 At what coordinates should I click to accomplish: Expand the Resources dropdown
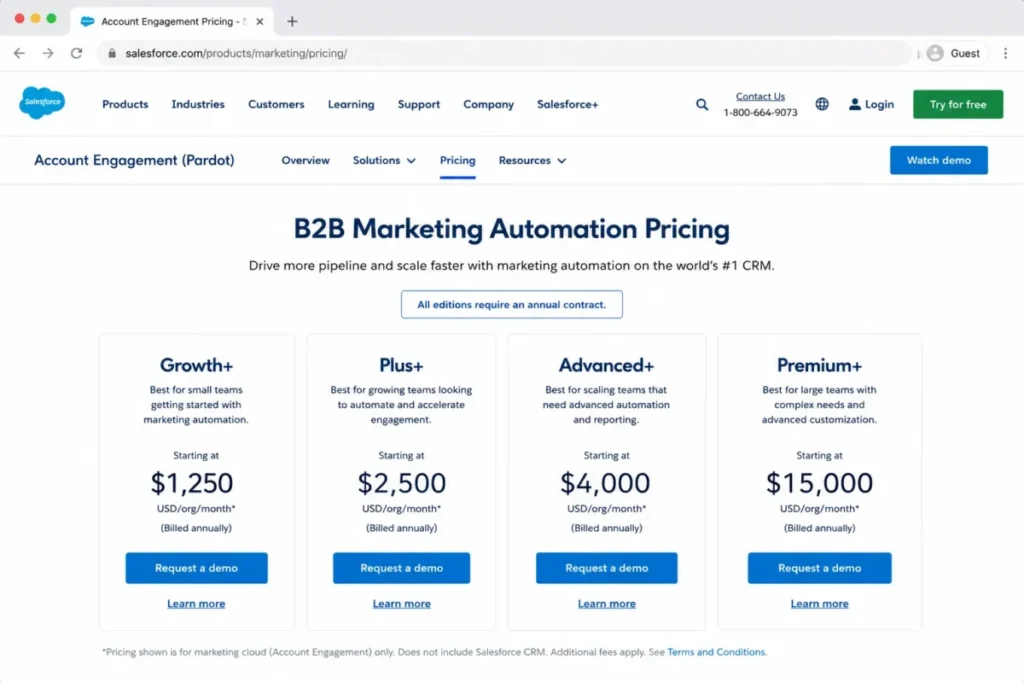(532, 161)
